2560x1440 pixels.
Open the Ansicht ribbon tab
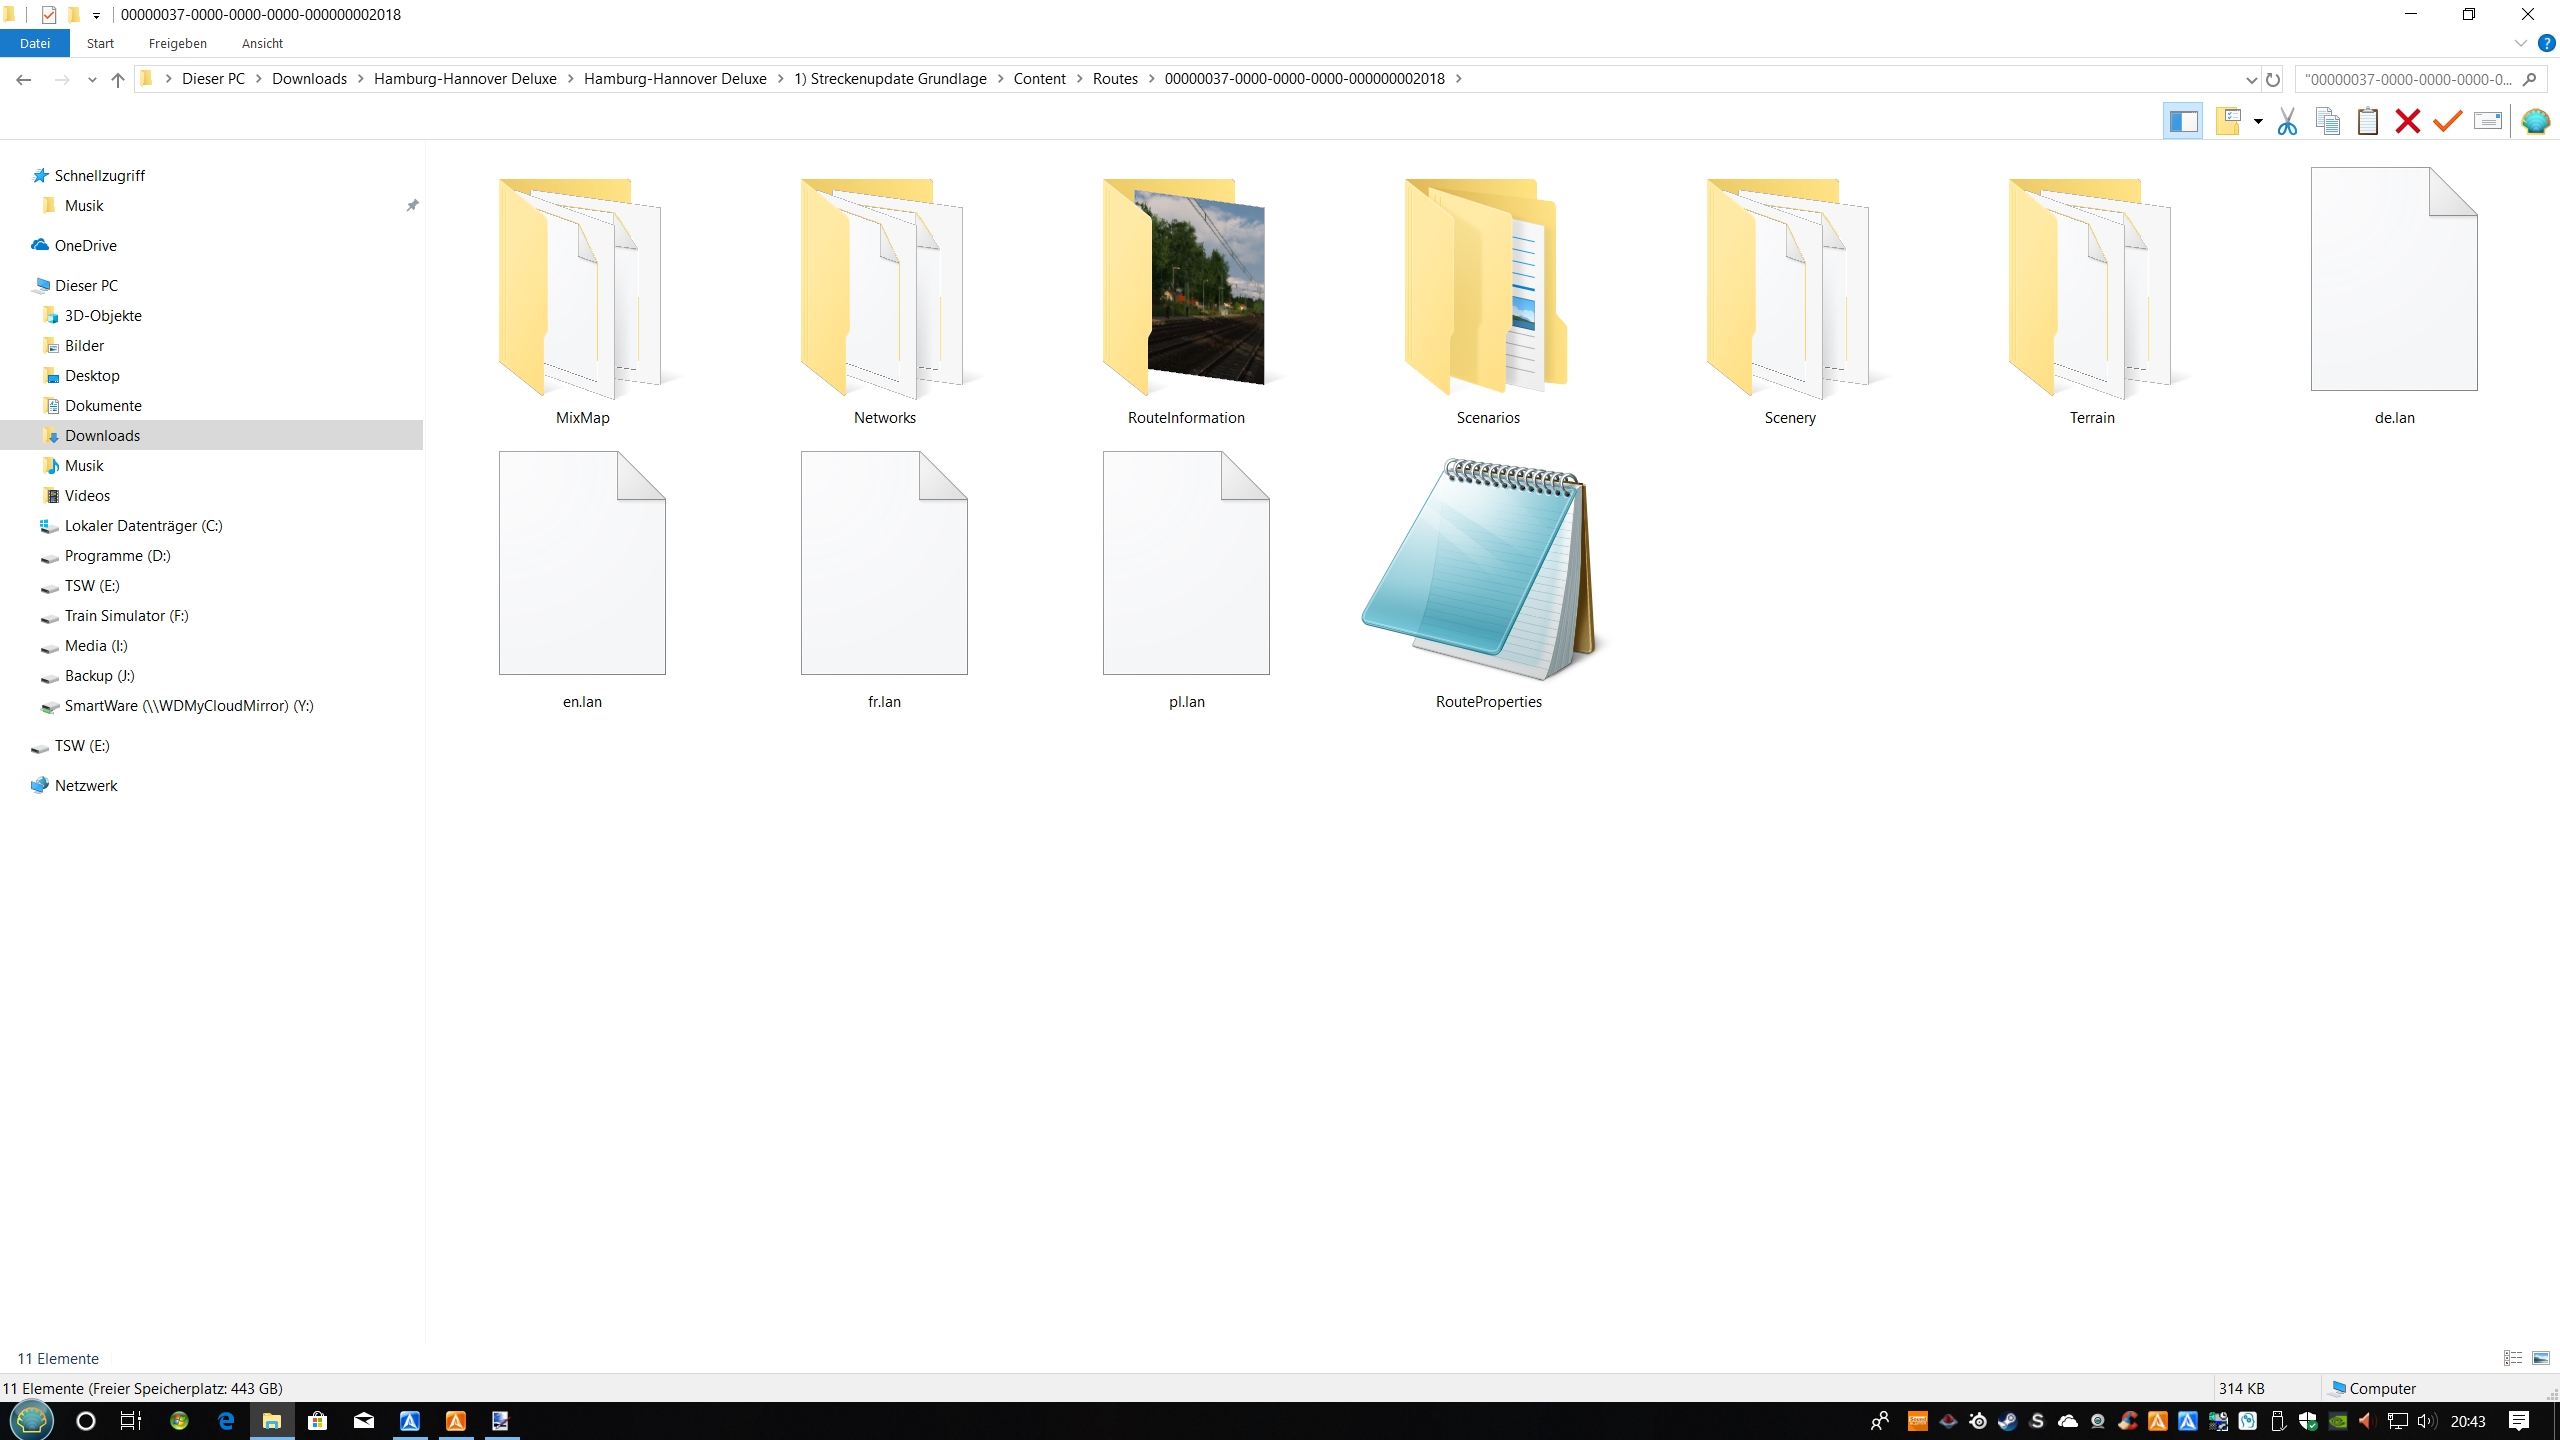click(x=262, y=44)
